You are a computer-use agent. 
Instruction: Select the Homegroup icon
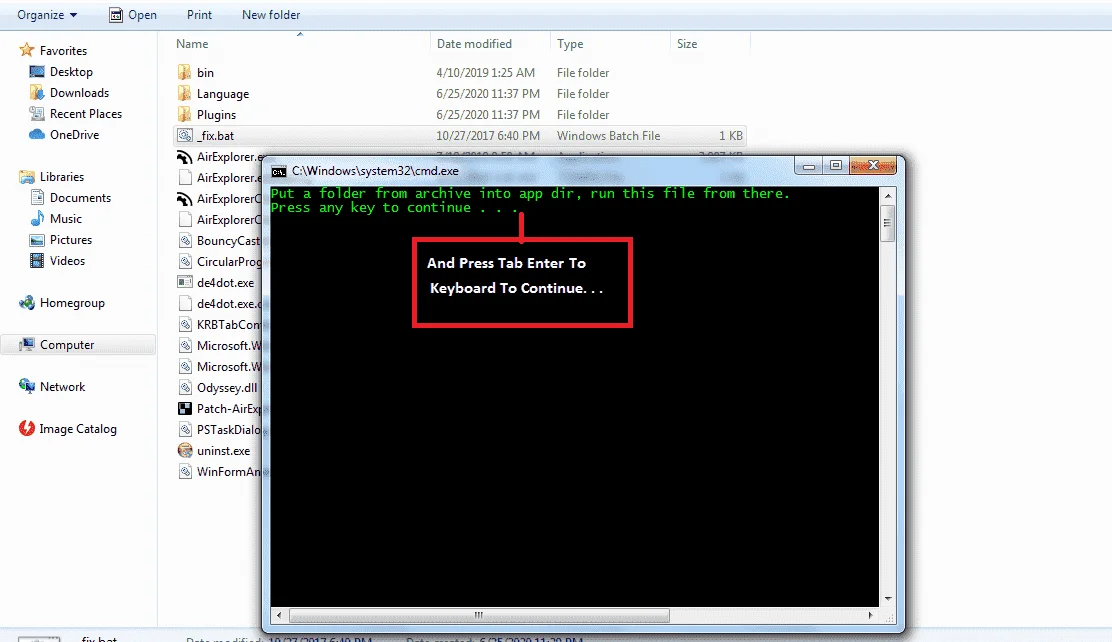[27, 303]
